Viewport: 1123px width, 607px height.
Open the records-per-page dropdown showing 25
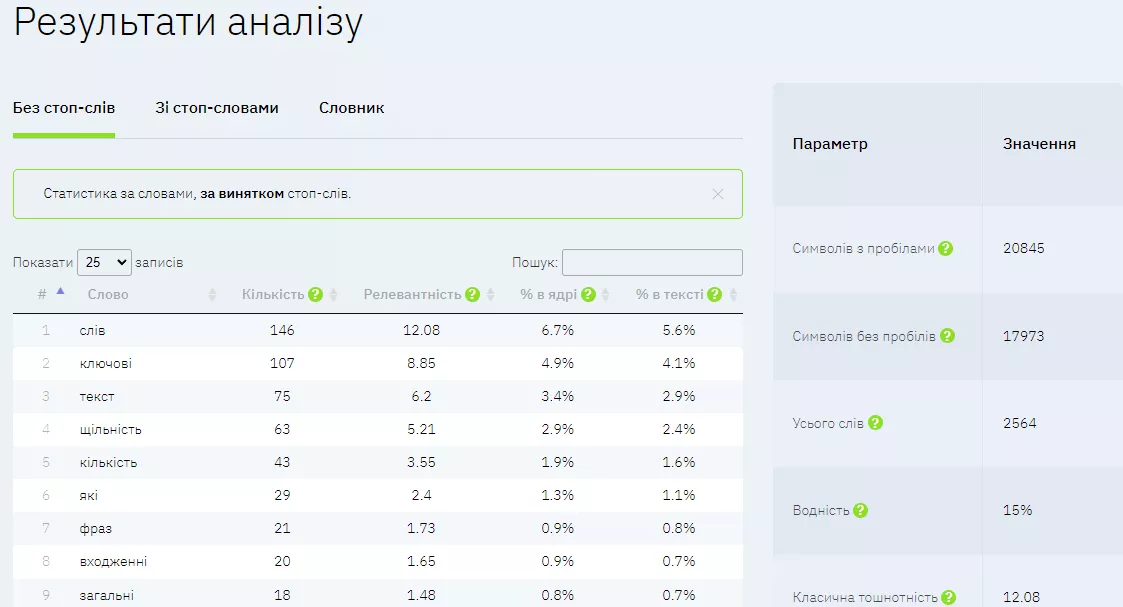tap(105, 262)
